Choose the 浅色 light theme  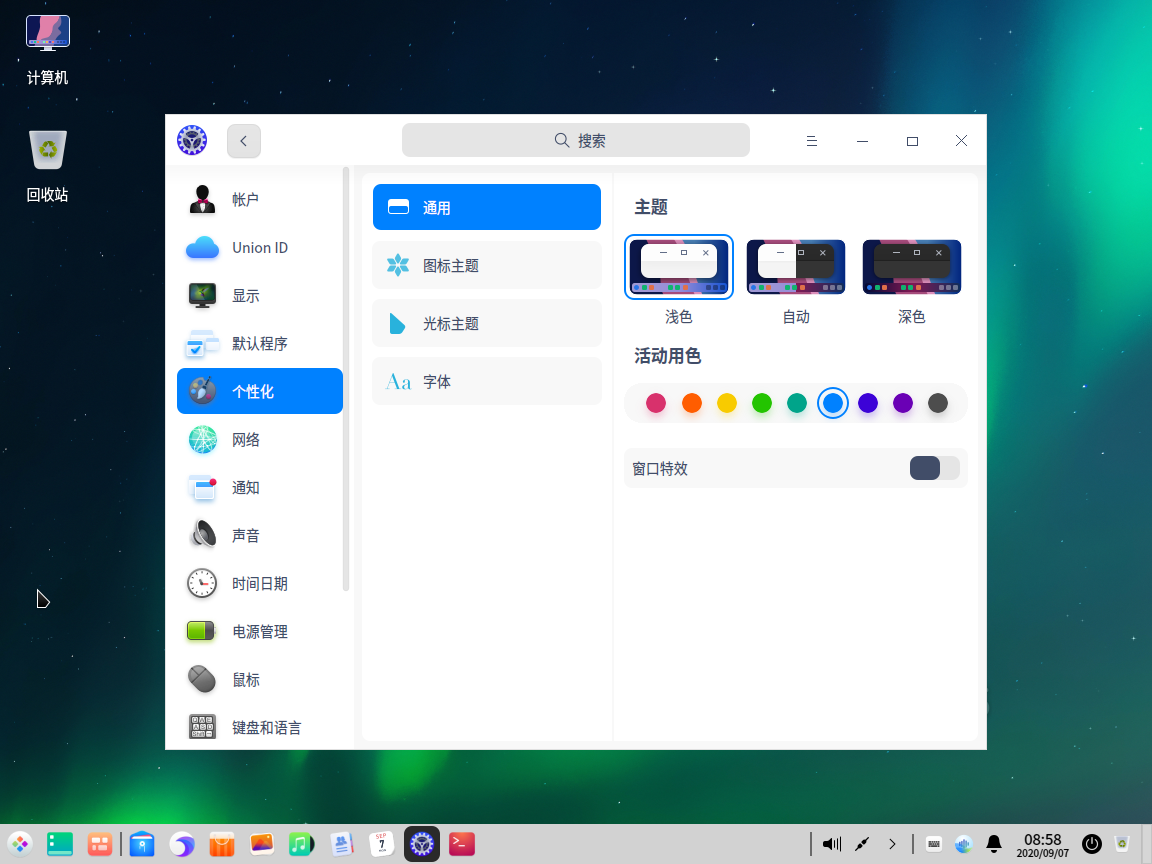click(679, 267)
